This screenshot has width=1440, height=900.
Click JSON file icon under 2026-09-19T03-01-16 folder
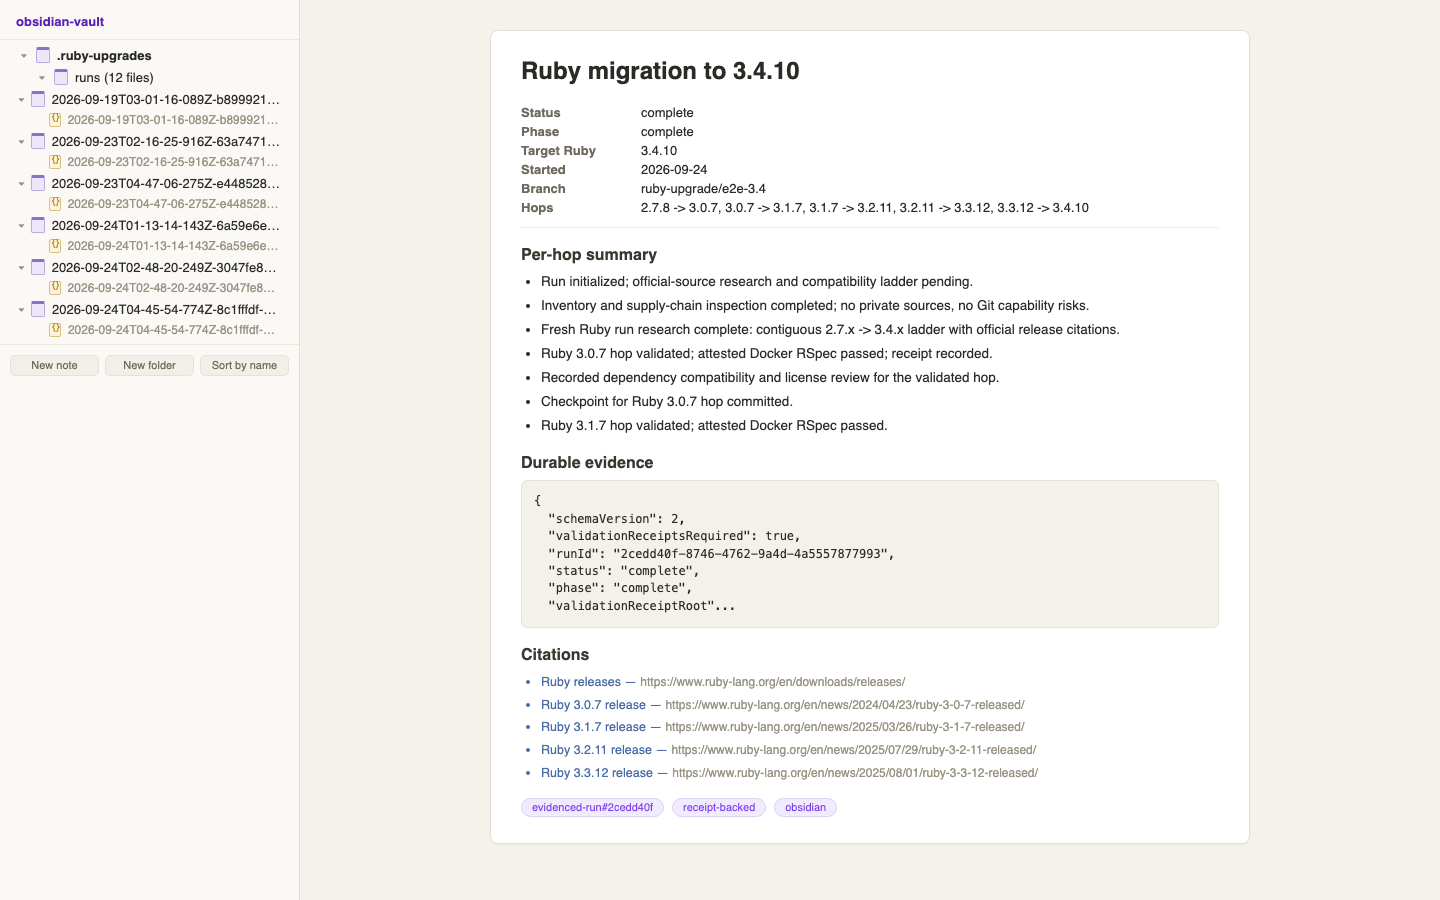click(56, 120)
